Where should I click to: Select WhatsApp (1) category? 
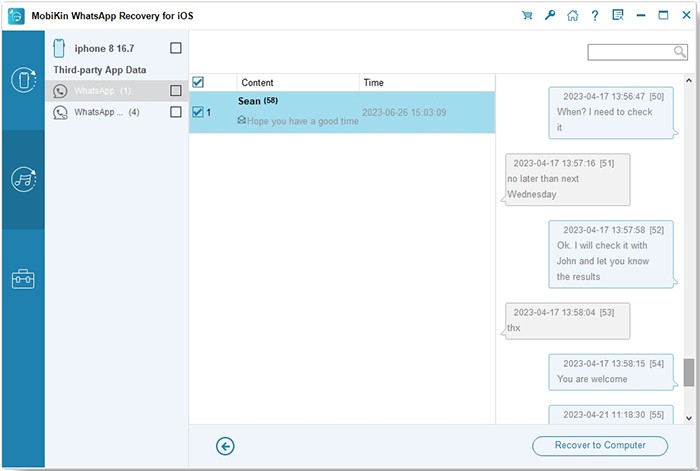[x=116, y=91]
